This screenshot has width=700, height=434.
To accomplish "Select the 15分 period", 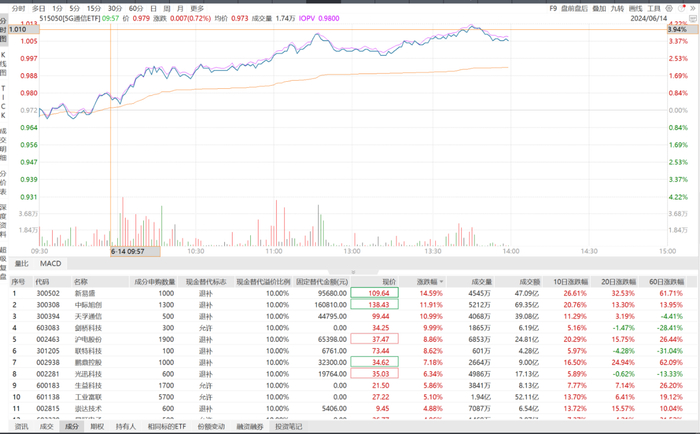I will (94, 8).
